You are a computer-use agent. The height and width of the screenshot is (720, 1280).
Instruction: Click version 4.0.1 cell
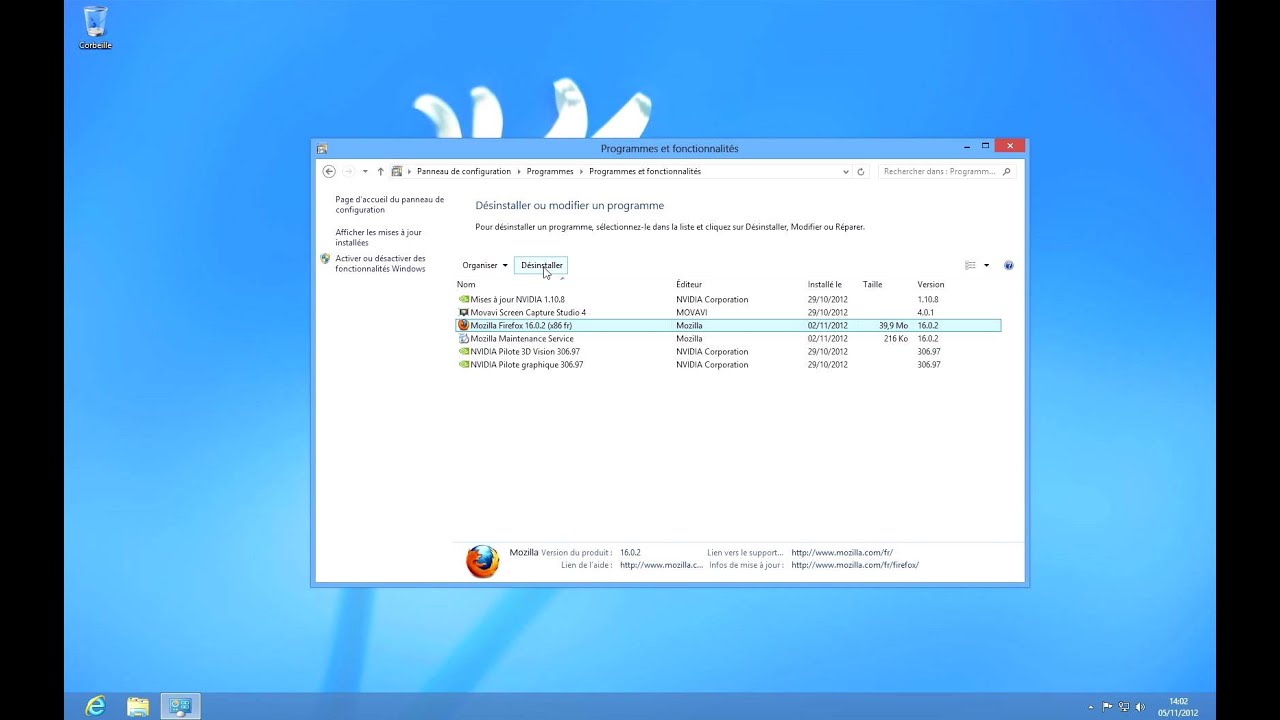point(925,312)
